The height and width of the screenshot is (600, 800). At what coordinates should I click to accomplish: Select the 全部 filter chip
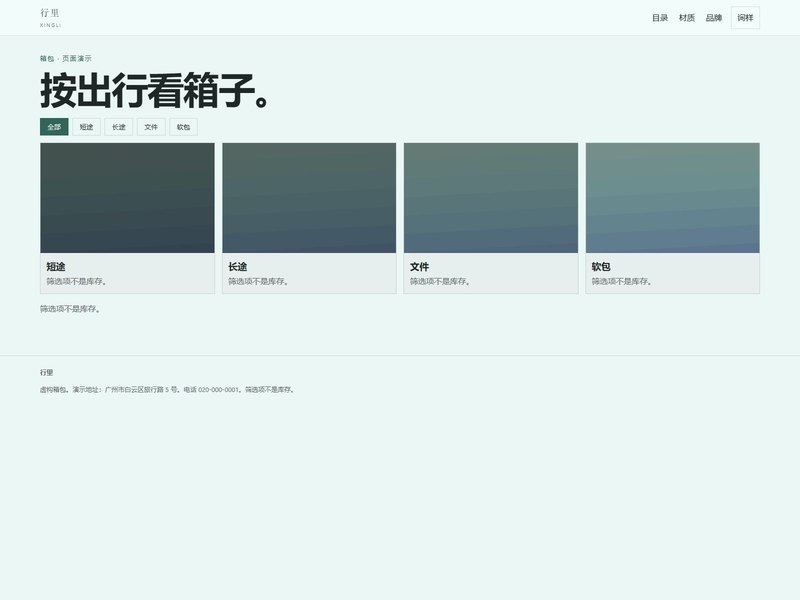pos(54,127)
